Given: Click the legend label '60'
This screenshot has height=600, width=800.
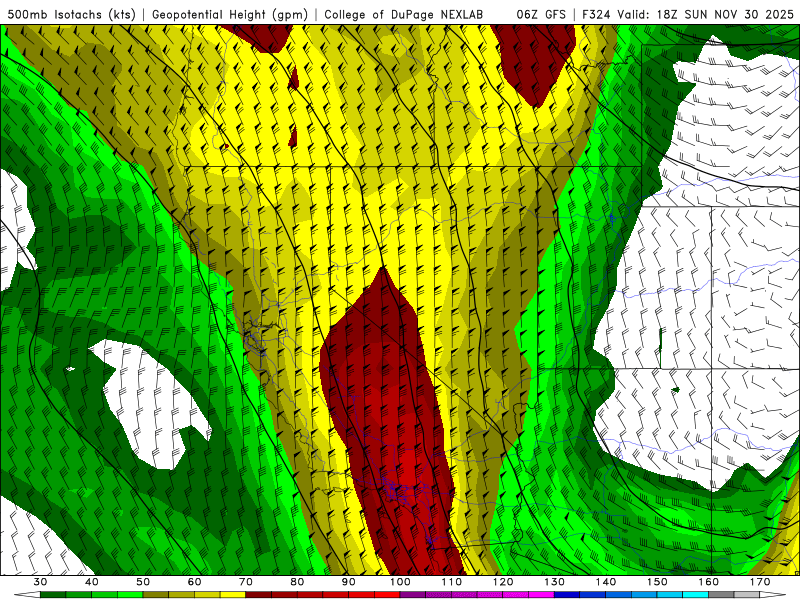Looking at the screenshot, I should [194, 582].
